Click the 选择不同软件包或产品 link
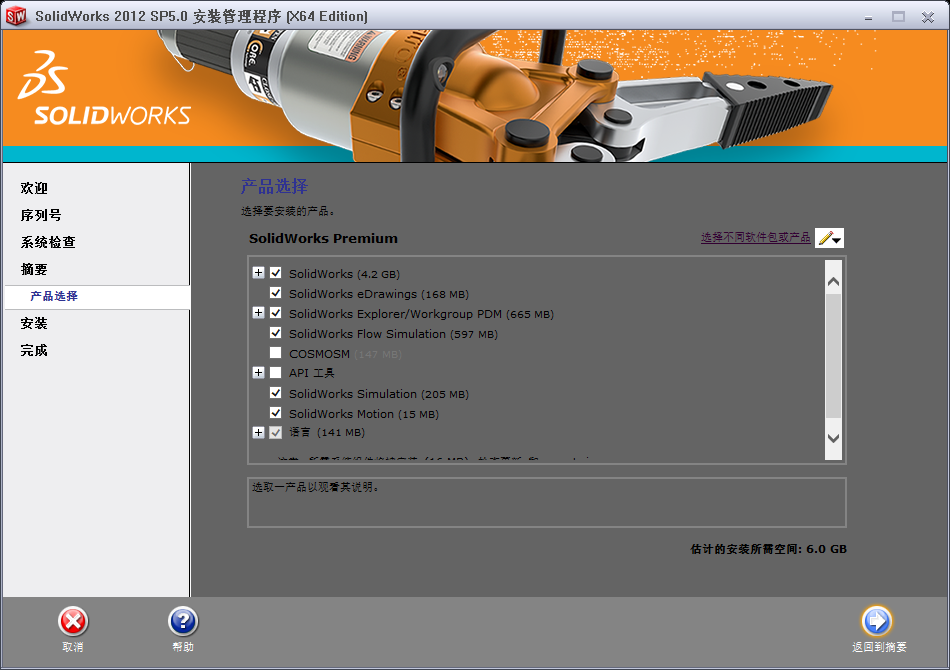950x670 pixels. pos(756,237)
